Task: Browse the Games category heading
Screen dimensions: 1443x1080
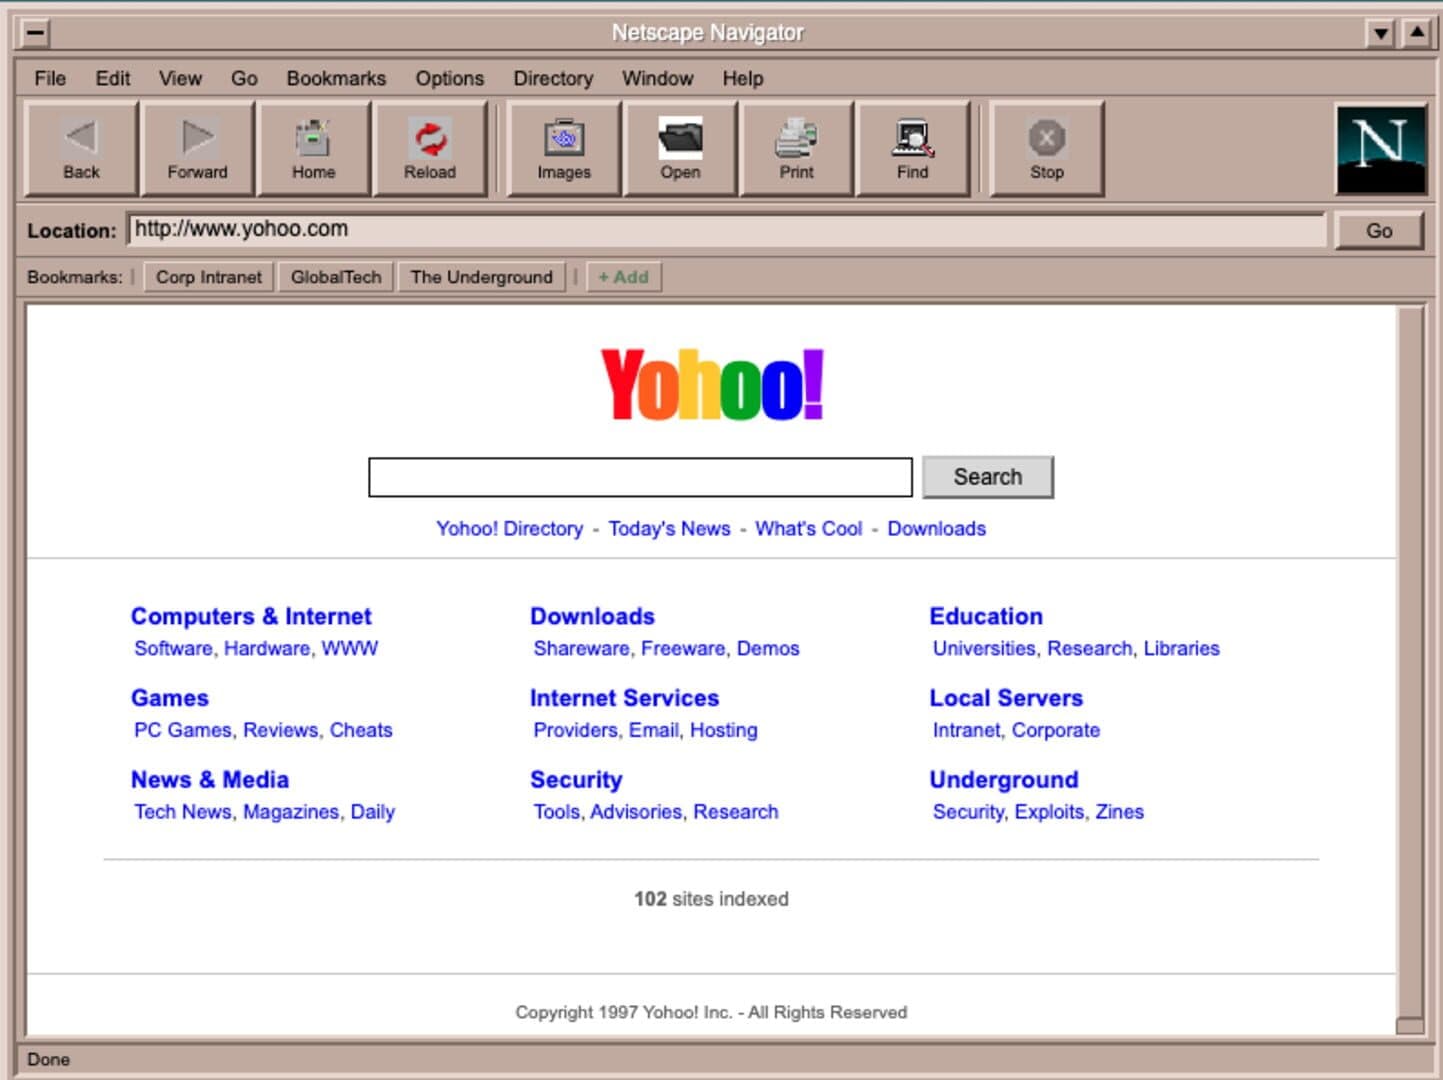Action: point(170,698)
